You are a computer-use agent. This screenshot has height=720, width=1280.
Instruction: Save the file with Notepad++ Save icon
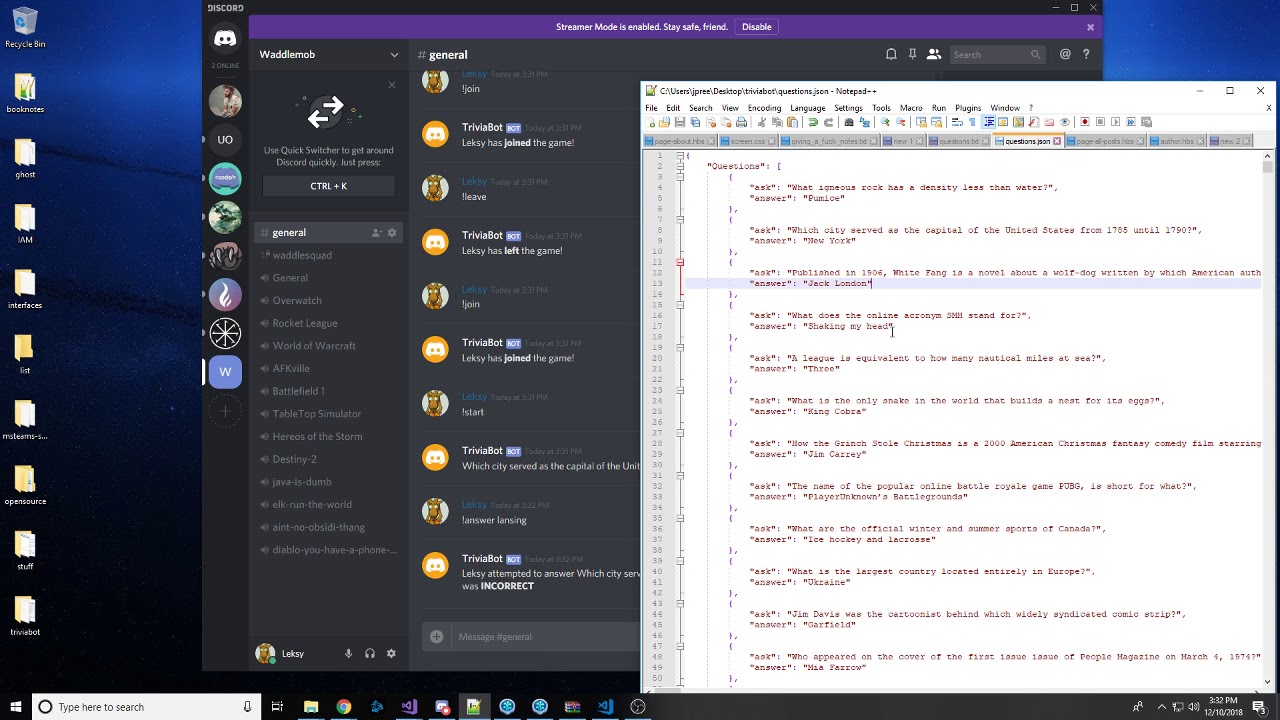pos(680,122)
